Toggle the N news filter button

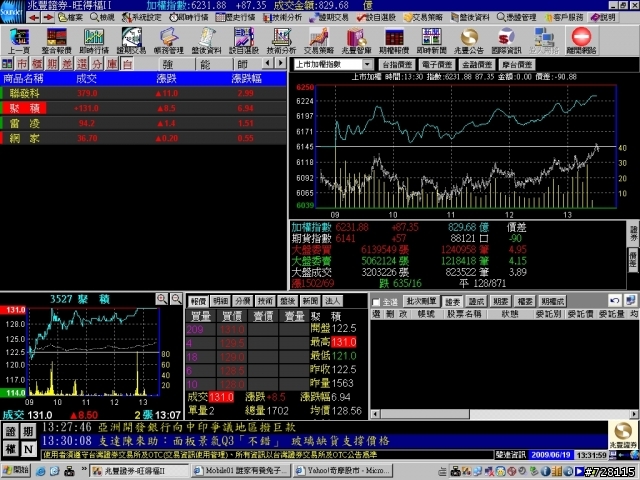[28, 449]
